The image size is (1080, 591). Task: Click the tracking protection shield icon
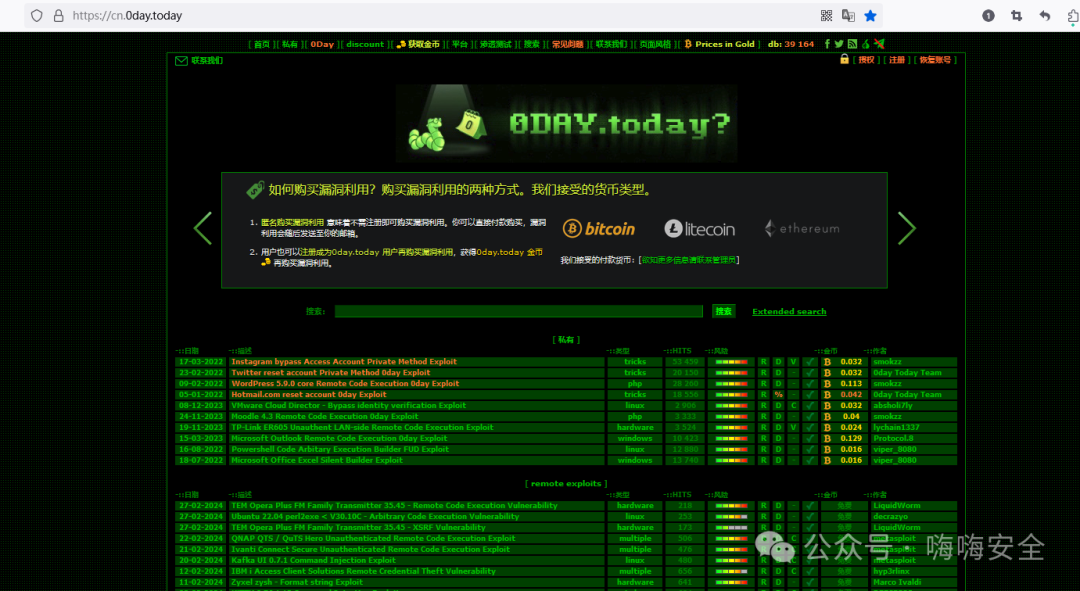[37, 16]
